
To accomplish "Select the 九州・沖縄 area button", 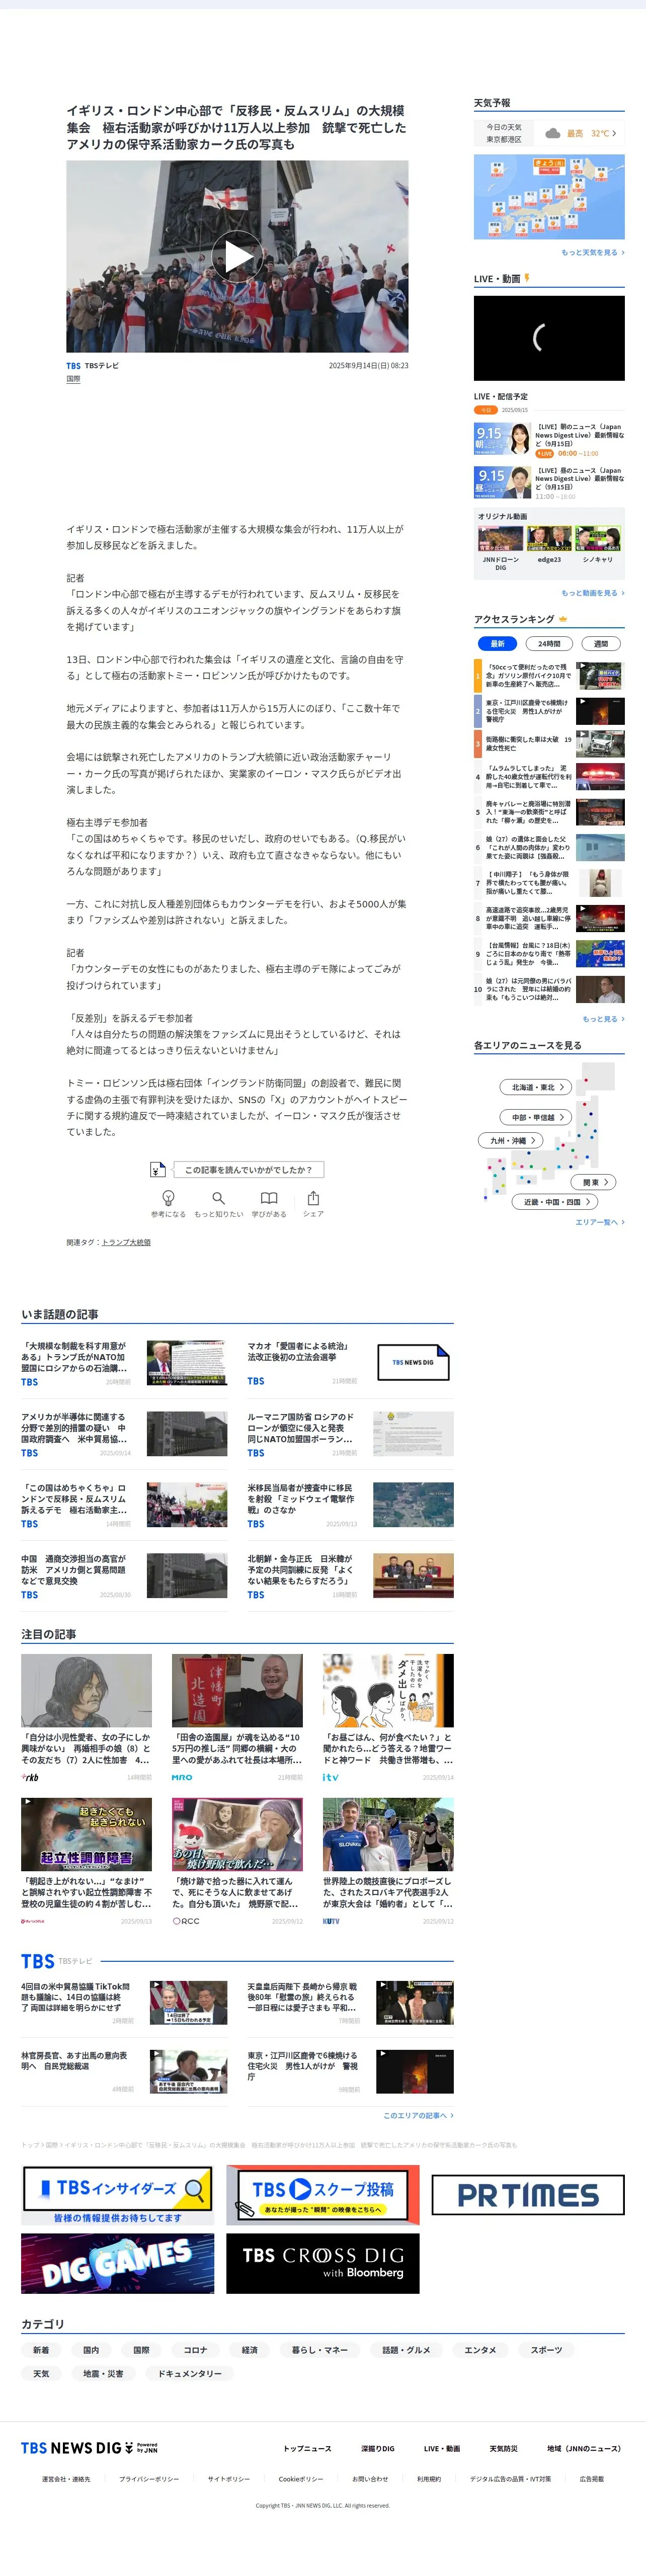I will click(511, 1140).
